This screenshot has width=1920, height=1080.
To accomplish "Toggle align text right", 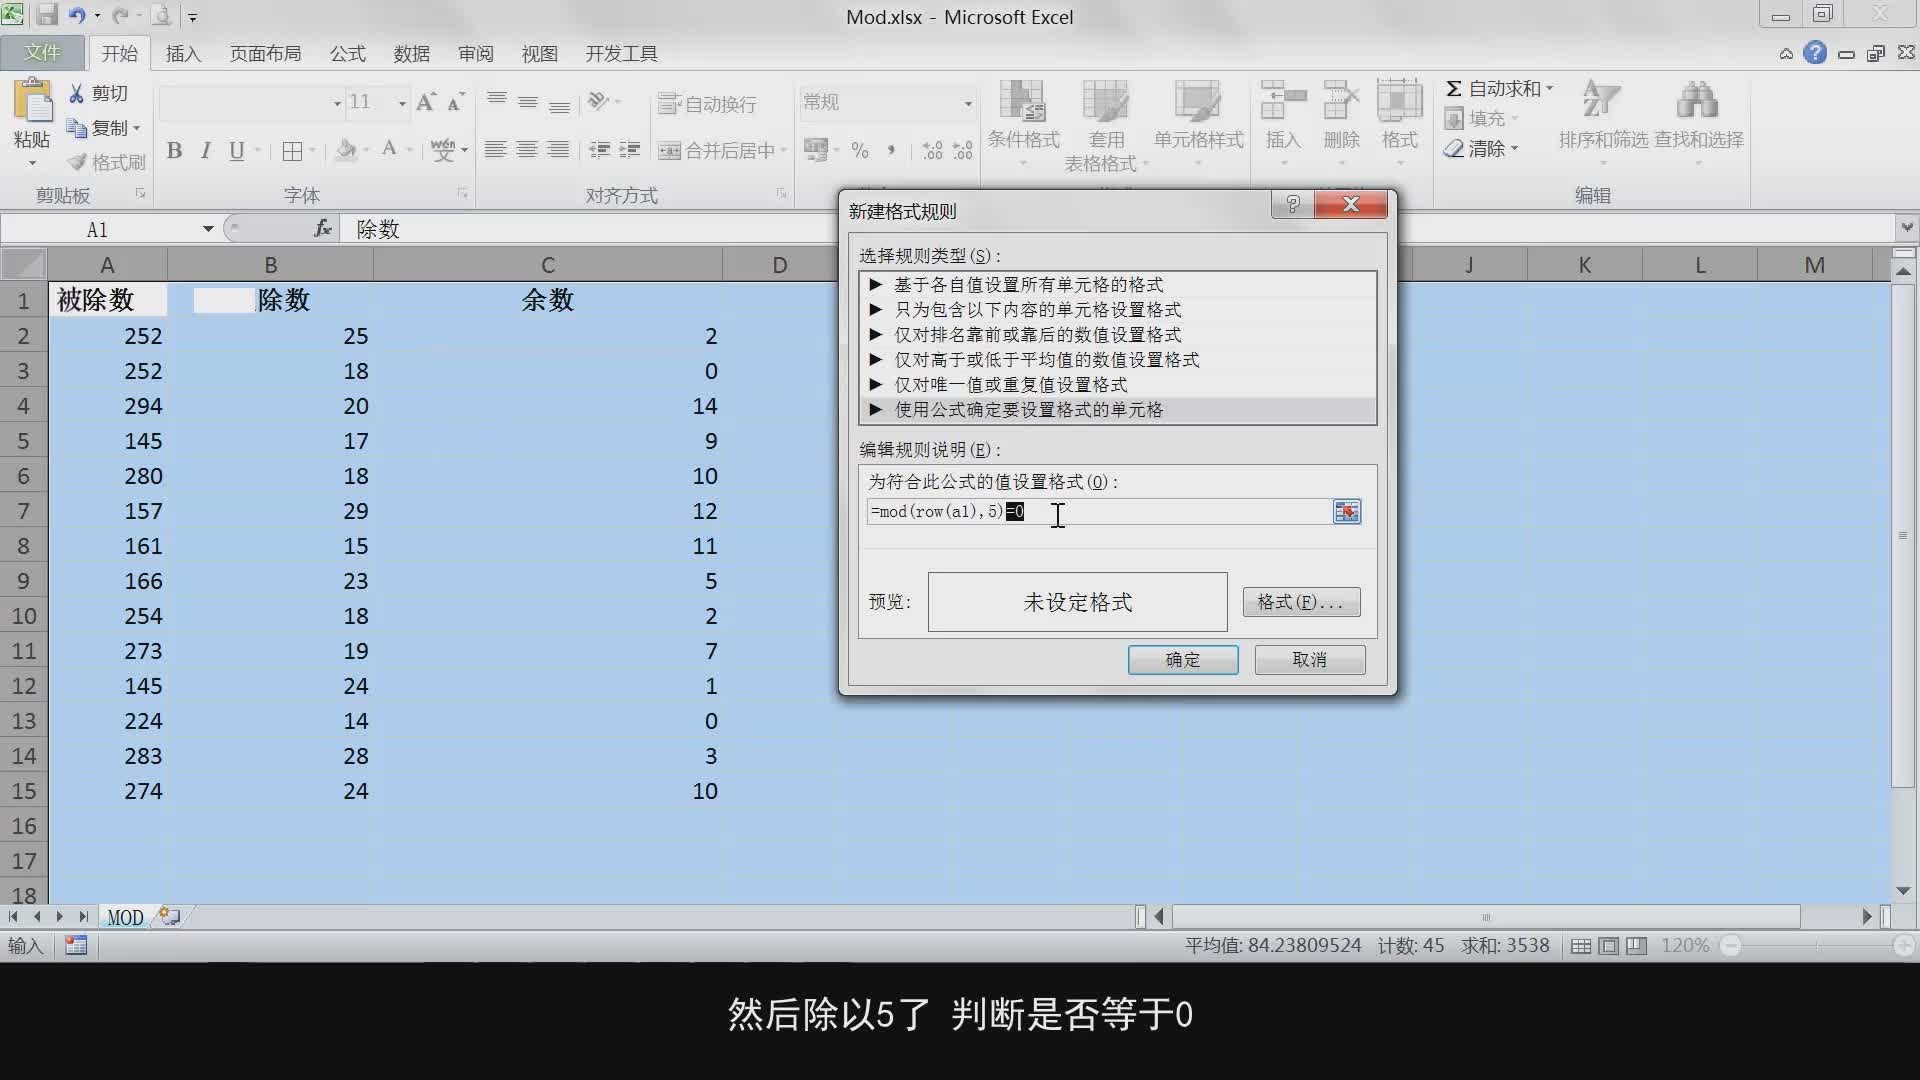I will 558,150.
